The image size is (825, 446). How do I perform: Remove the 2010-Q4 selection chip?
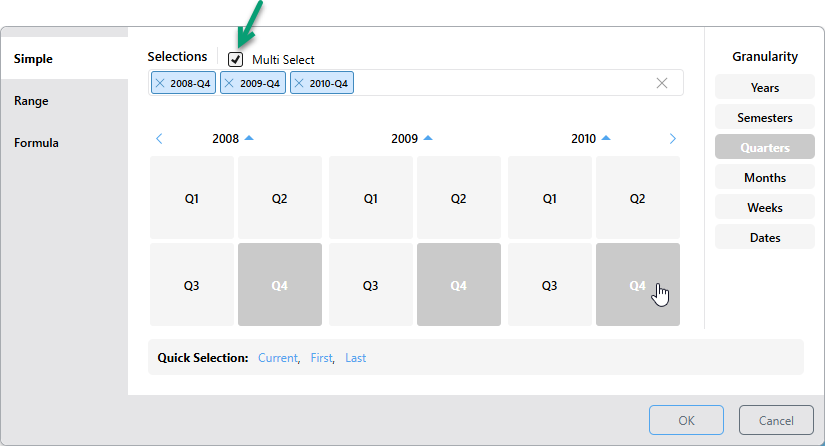click(x=300, y=83)
